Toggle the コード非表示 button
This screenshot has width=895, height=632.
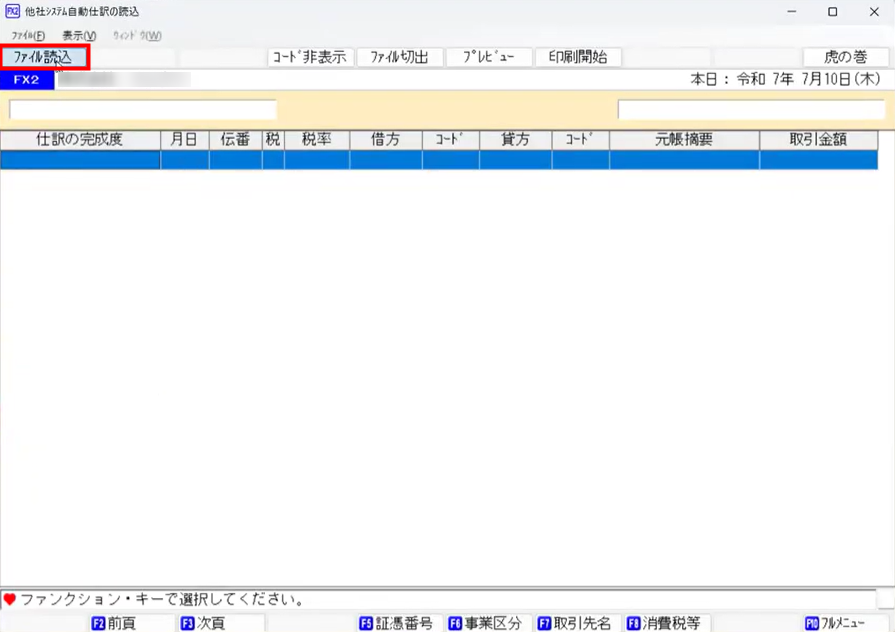[x=310, y=57]
